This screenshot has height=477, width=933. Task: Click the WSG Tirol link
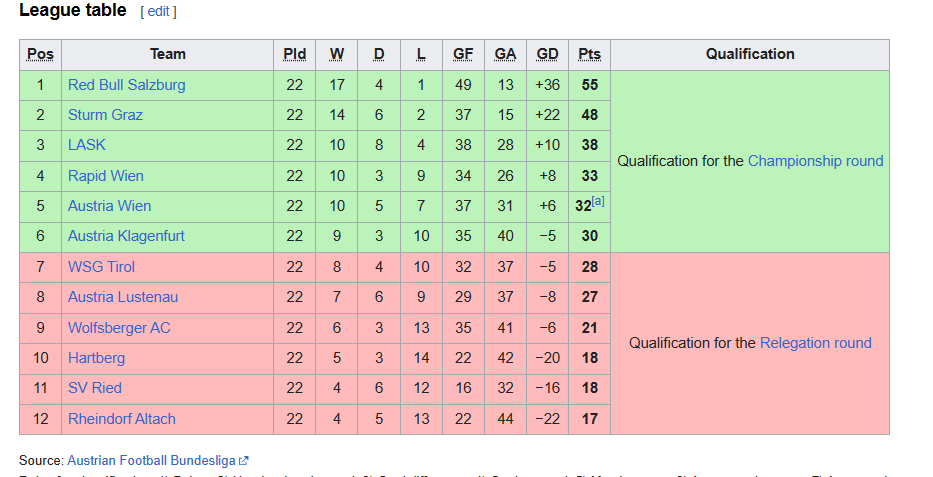(101, 266)
